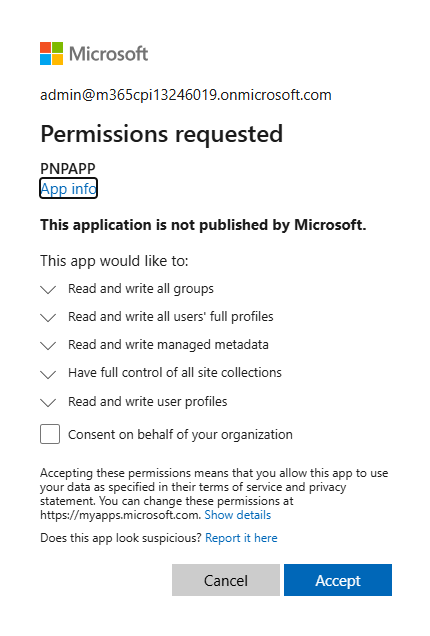Select the 'Read and write all groups' permission text
This screenshot has height=636, width=430.
point(141,289)
